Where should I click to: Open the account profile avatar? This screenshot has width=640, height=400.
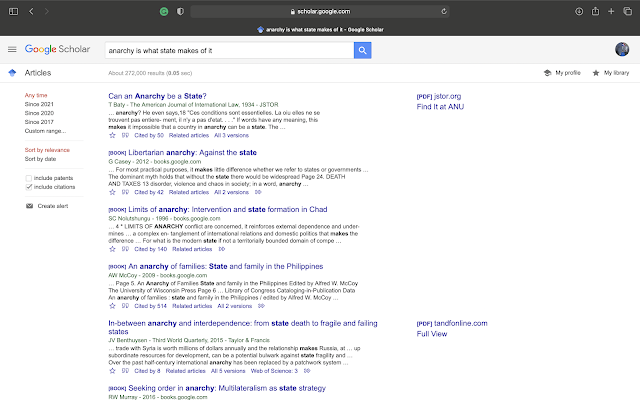[622, 49]
